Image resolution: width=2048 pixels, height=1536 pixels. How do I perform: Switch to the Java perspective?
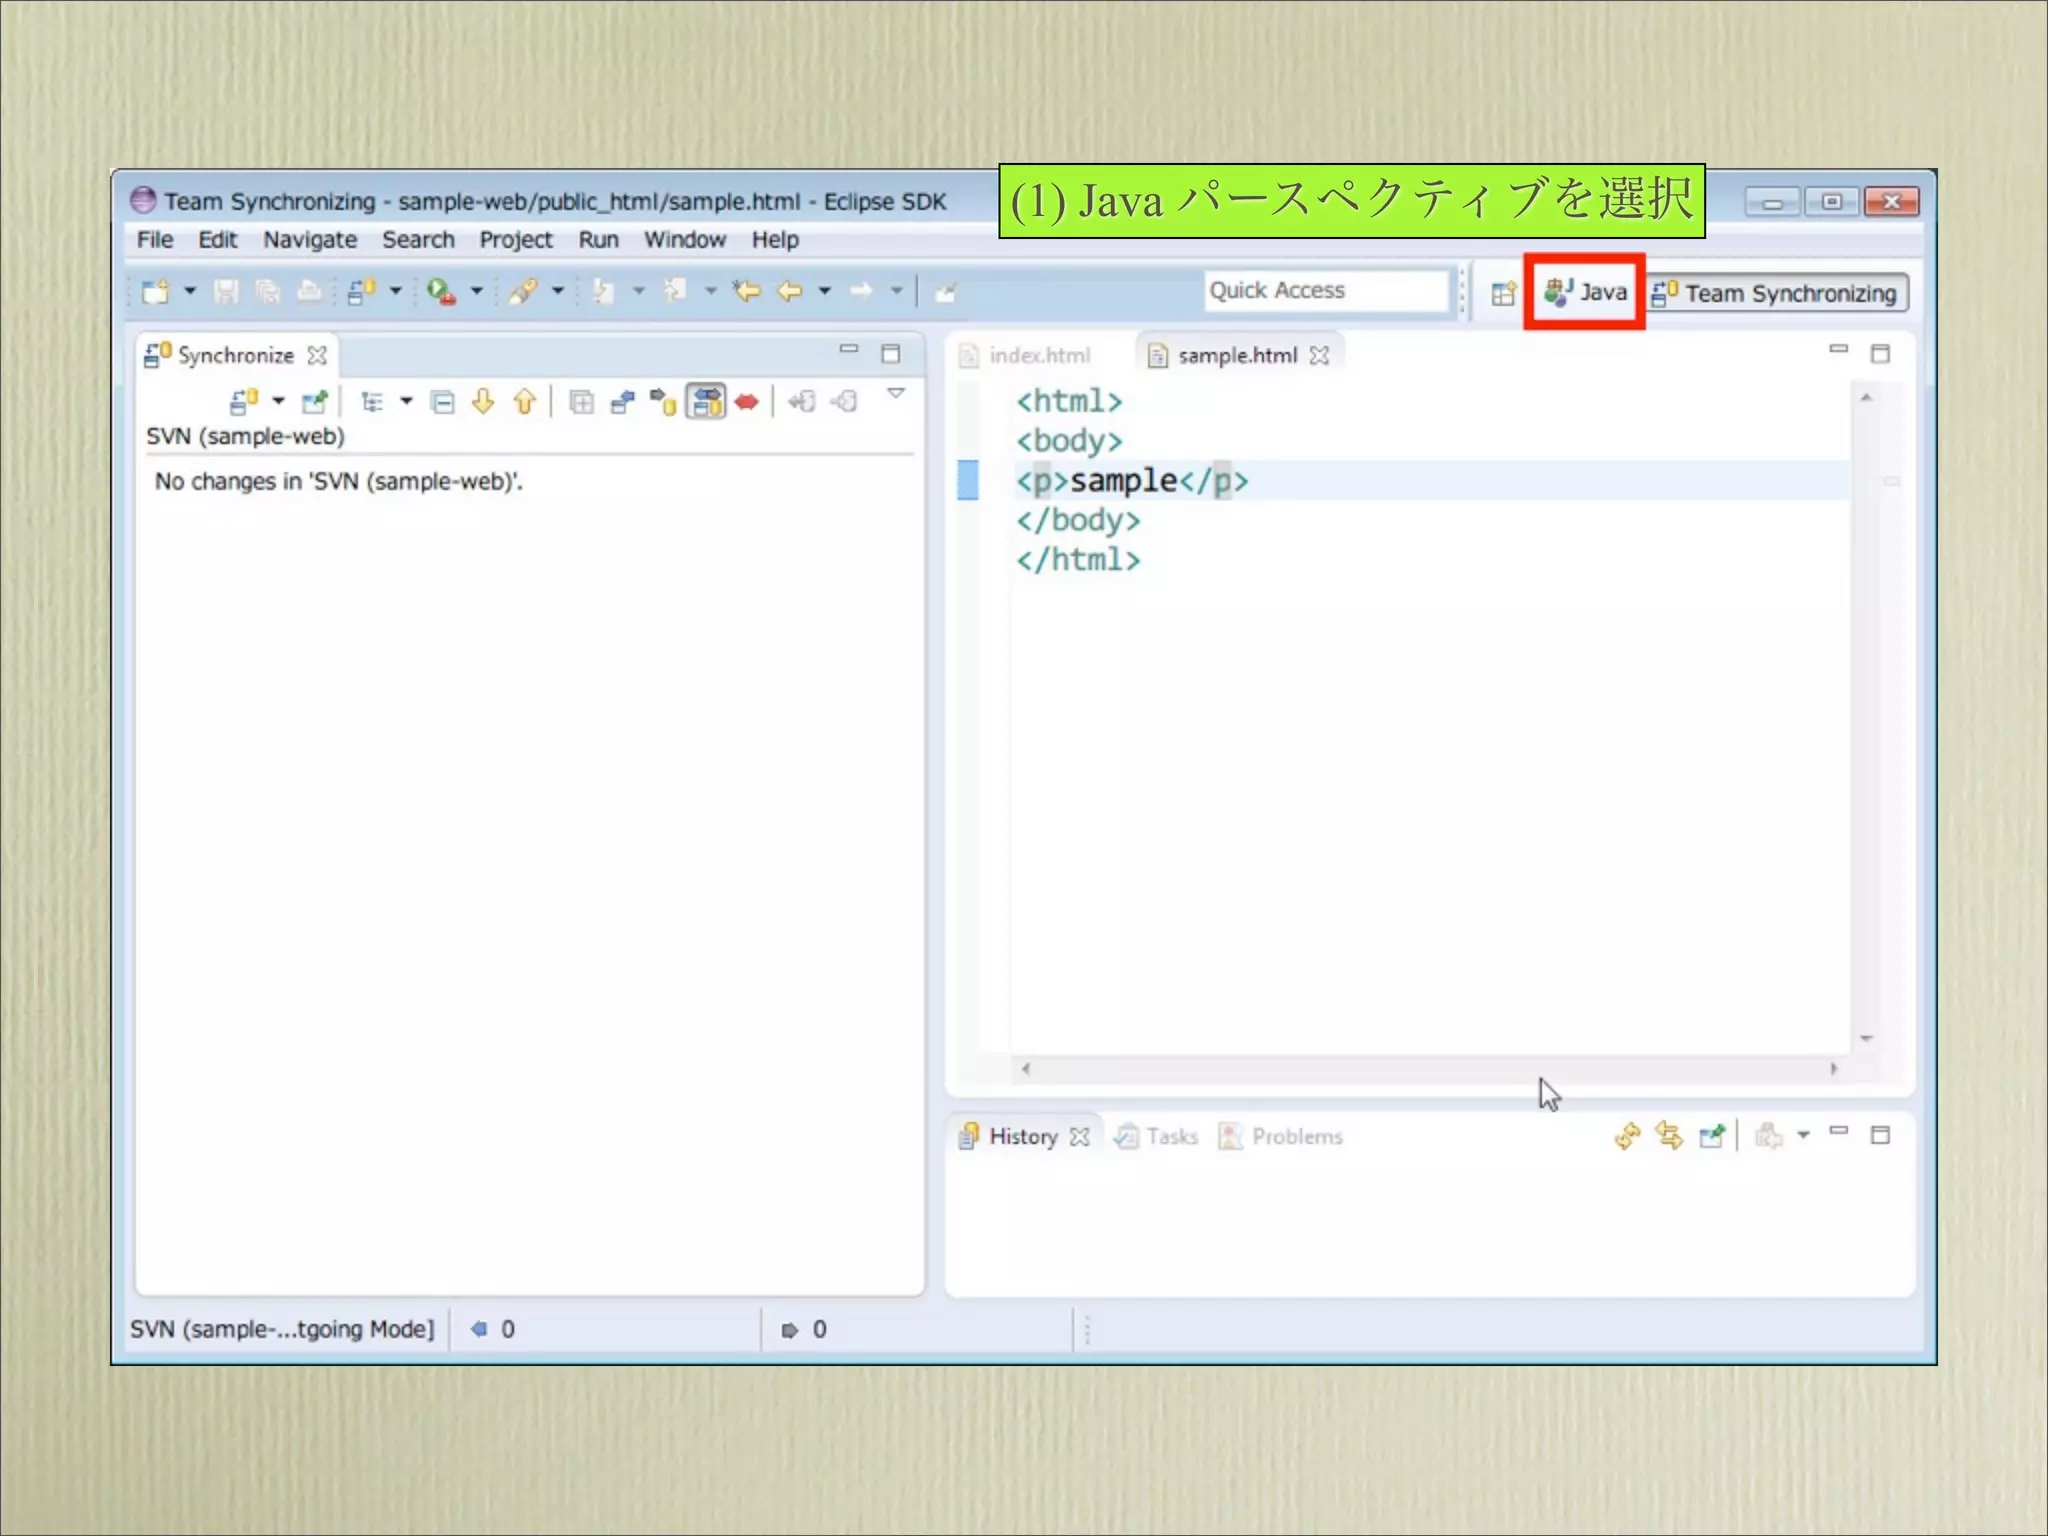coord(1587,292)
